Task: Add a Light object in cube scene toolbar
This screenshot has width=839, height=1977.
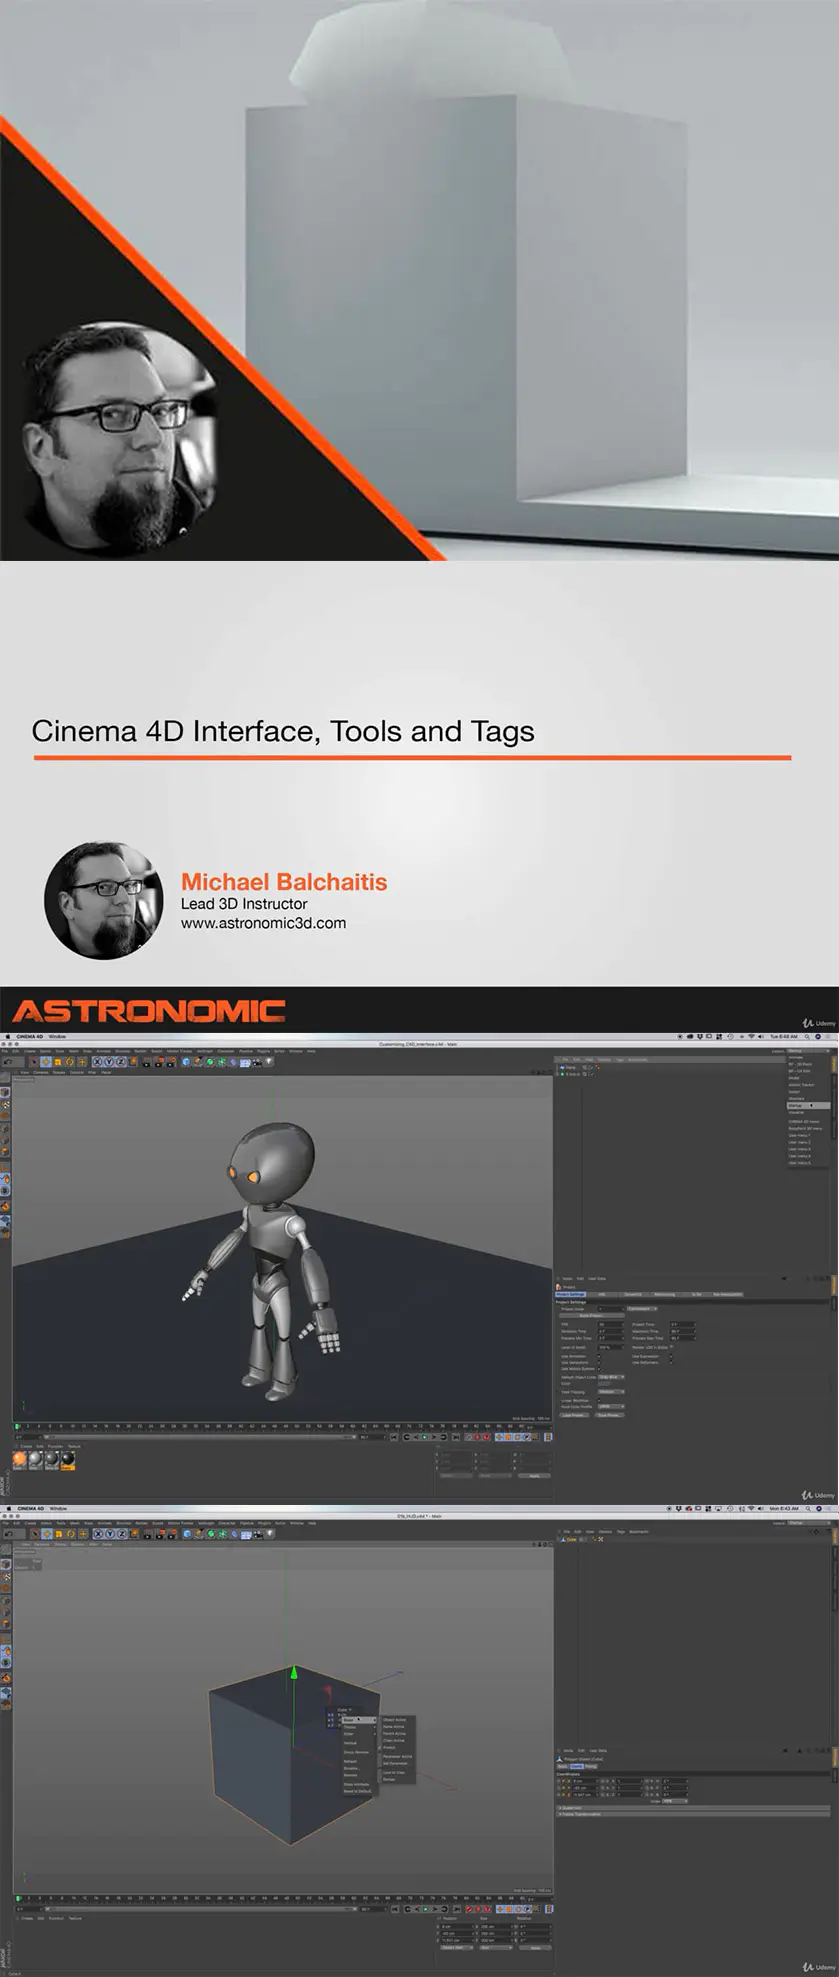Action: pos(268,1534)
